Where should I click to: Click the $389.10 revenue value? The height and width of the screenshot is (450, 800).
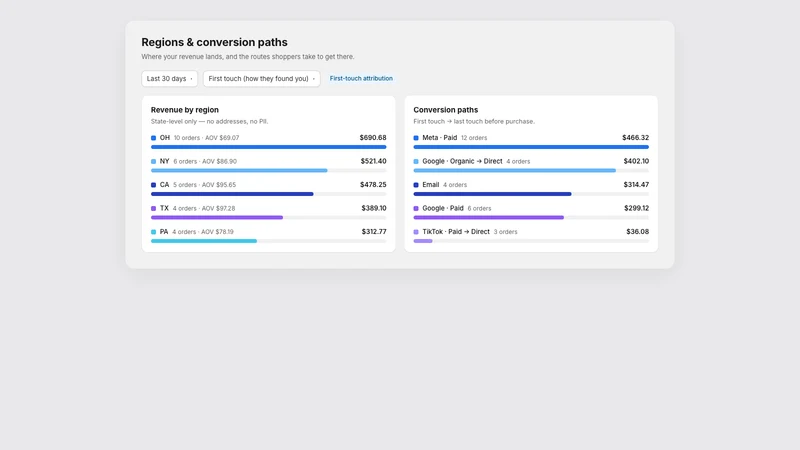pos(374,208)
